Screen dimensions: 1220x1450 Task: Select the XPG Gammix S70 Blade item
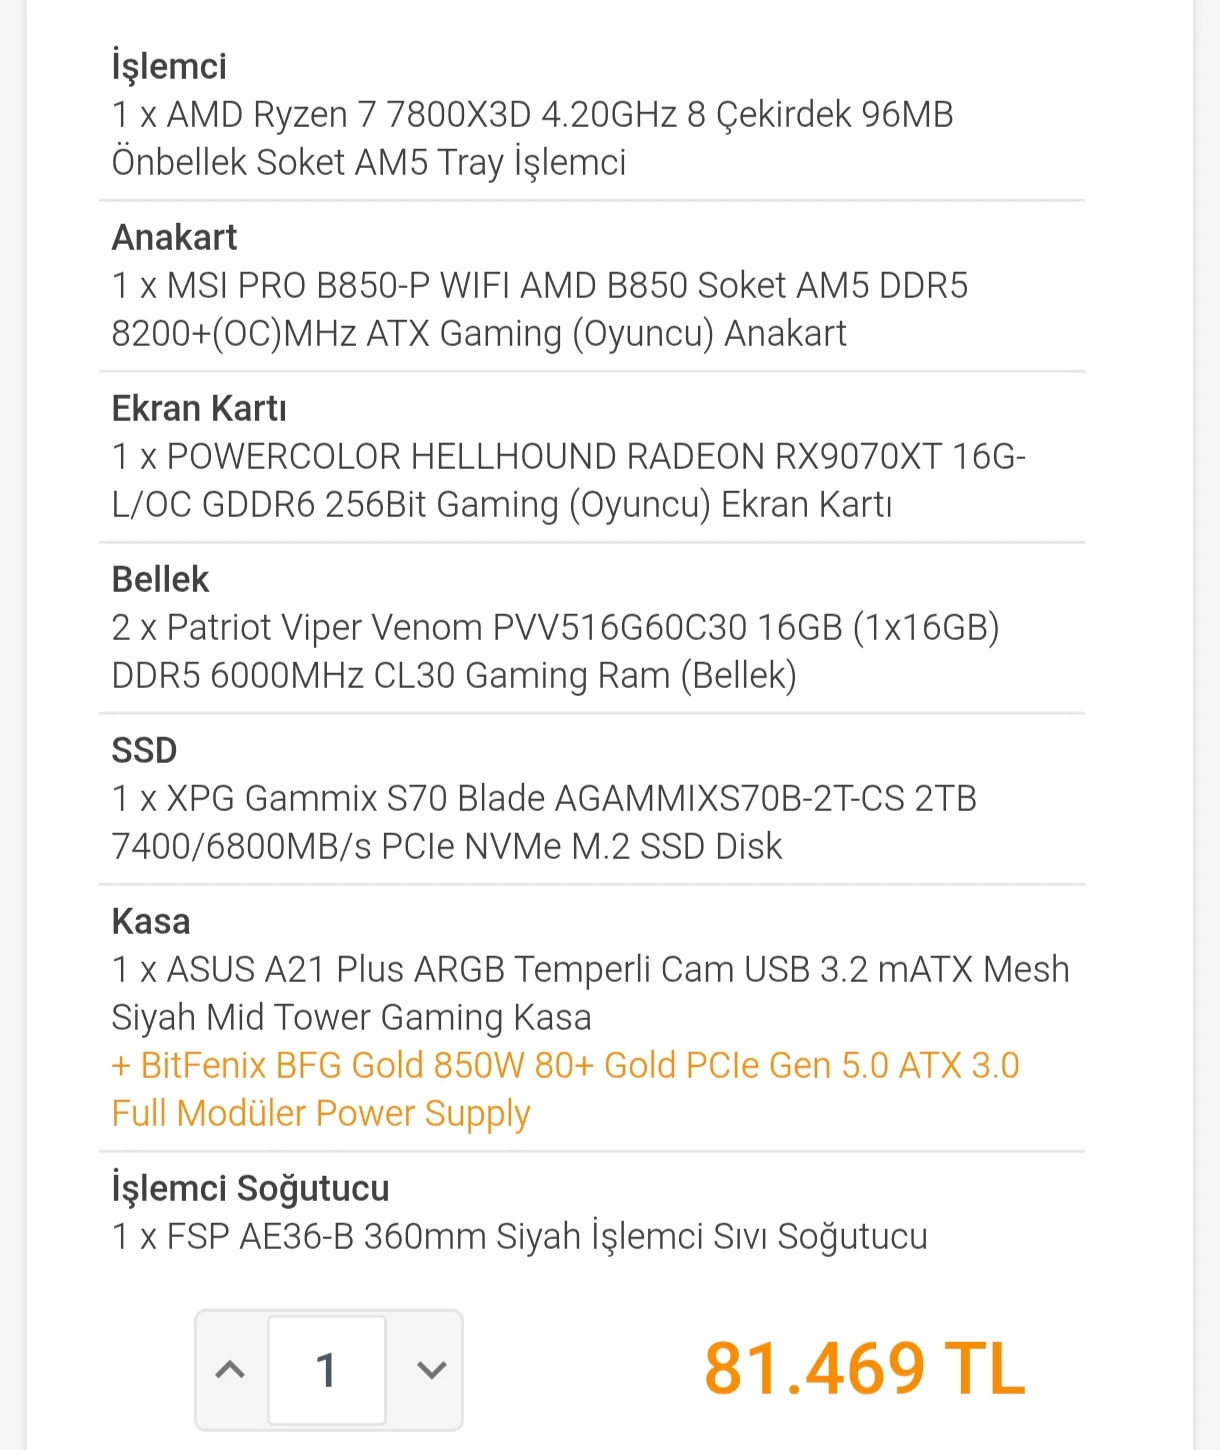coord(544,823)
